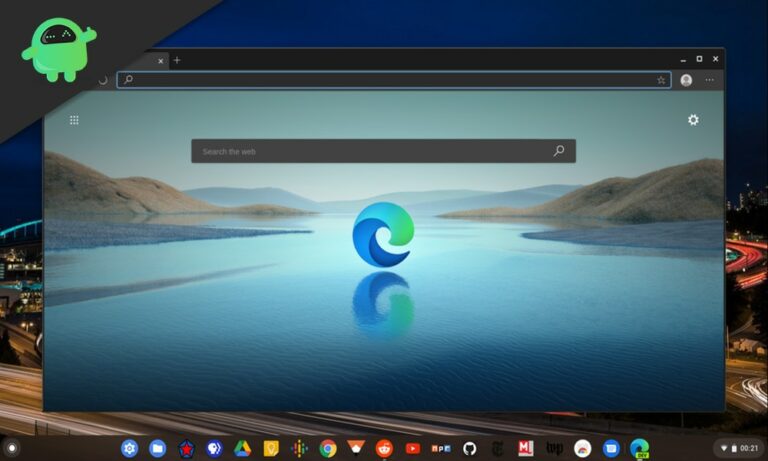
Task: Open Settings from the shelf
Action: coord(129,448)
